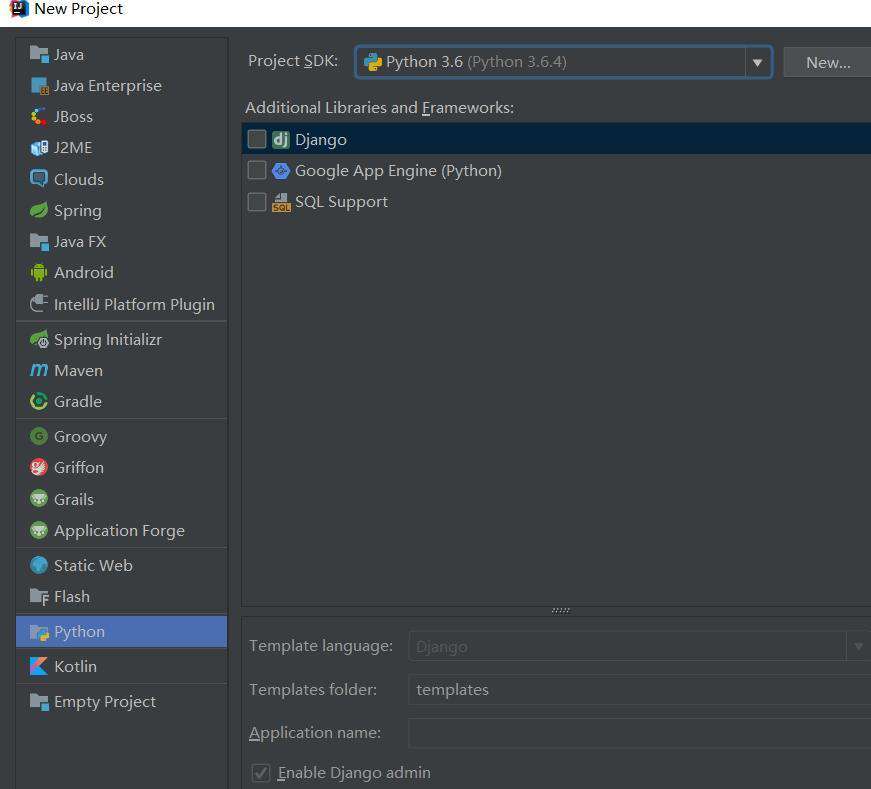The width and height of the screenshot is (871, 789).
Task: Click the SQL Support icon
Action: pos(281,202)
